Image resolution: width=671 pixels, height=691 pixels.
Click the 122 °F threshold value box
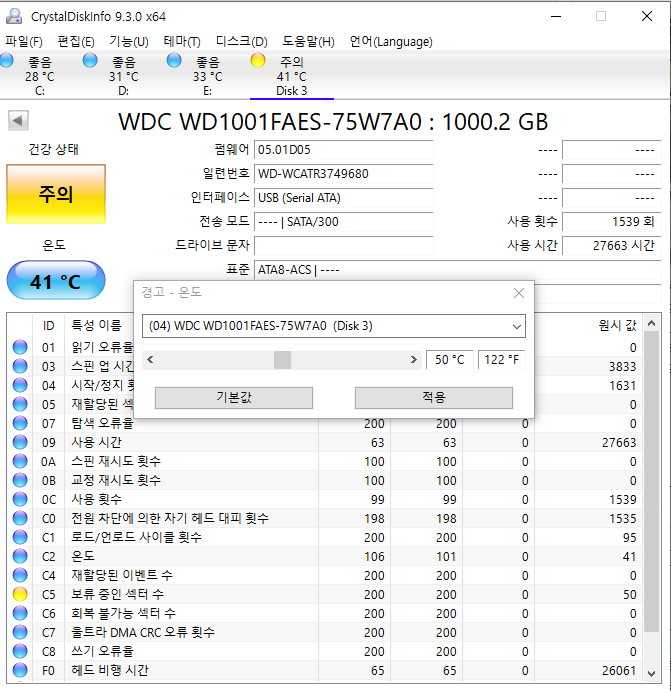coord(501,360)
